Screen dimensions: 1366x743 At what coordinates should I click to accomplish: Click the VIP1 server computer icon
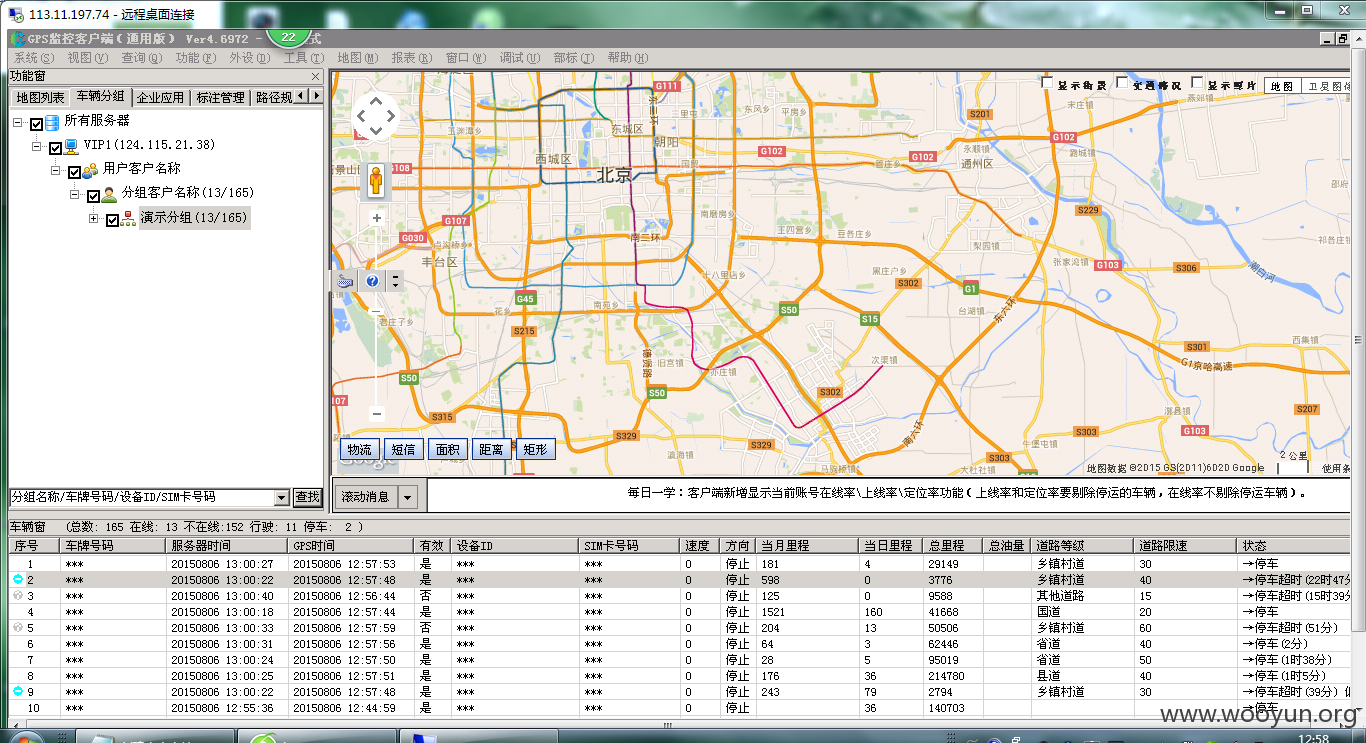[71, 145]
